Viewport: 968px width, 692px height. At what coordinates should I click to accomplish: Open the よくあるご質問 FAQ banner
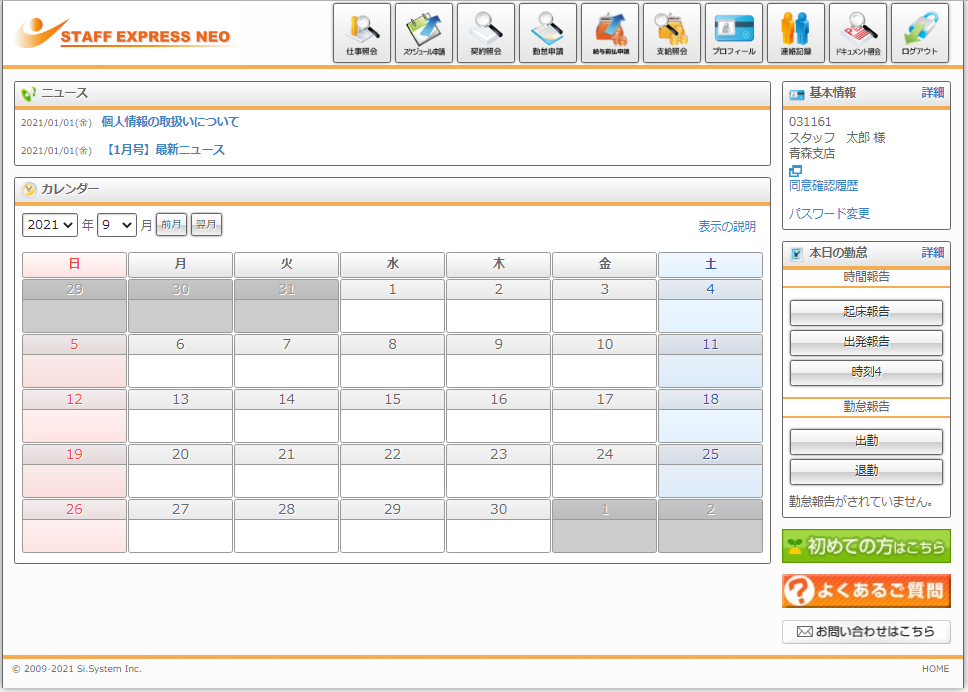(866, 591)
